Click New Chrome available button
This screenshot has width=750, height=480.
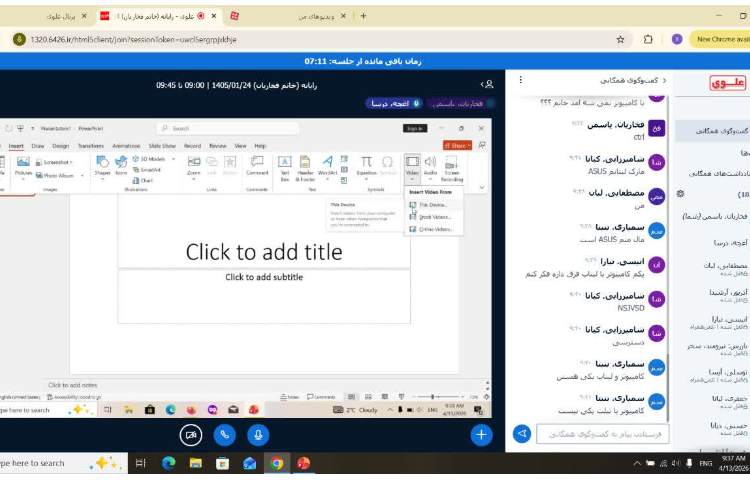[720, 39]
